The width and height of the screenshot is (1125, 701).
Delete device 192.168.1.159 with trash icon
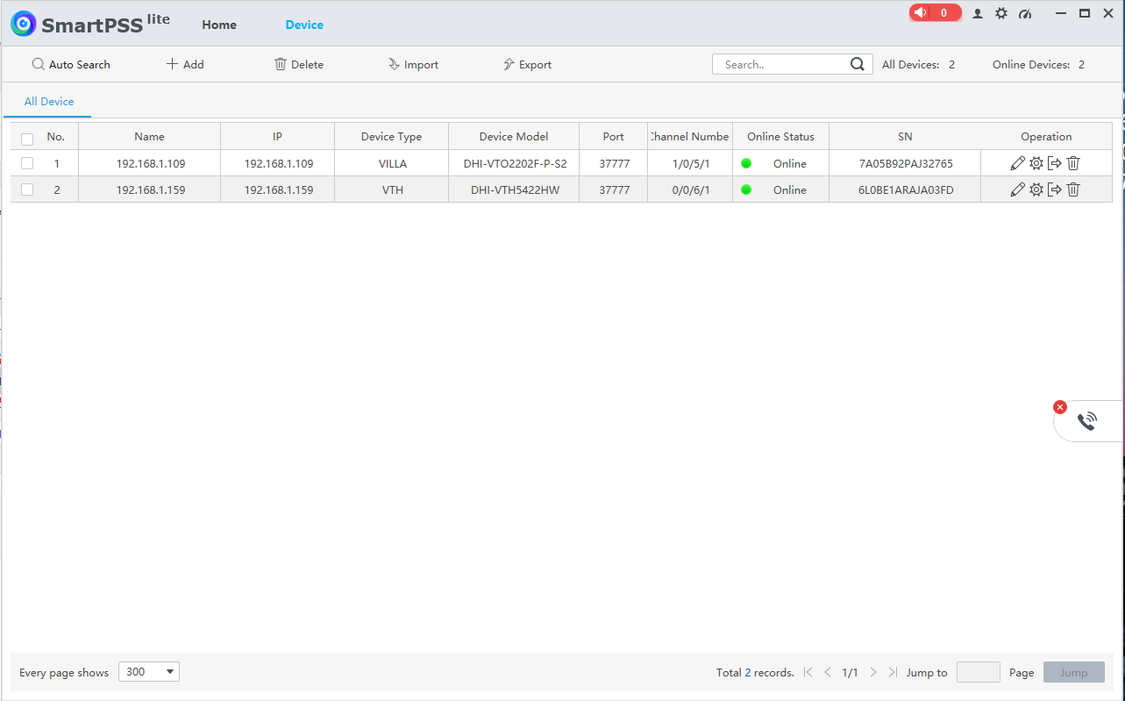pos(1073,190)
